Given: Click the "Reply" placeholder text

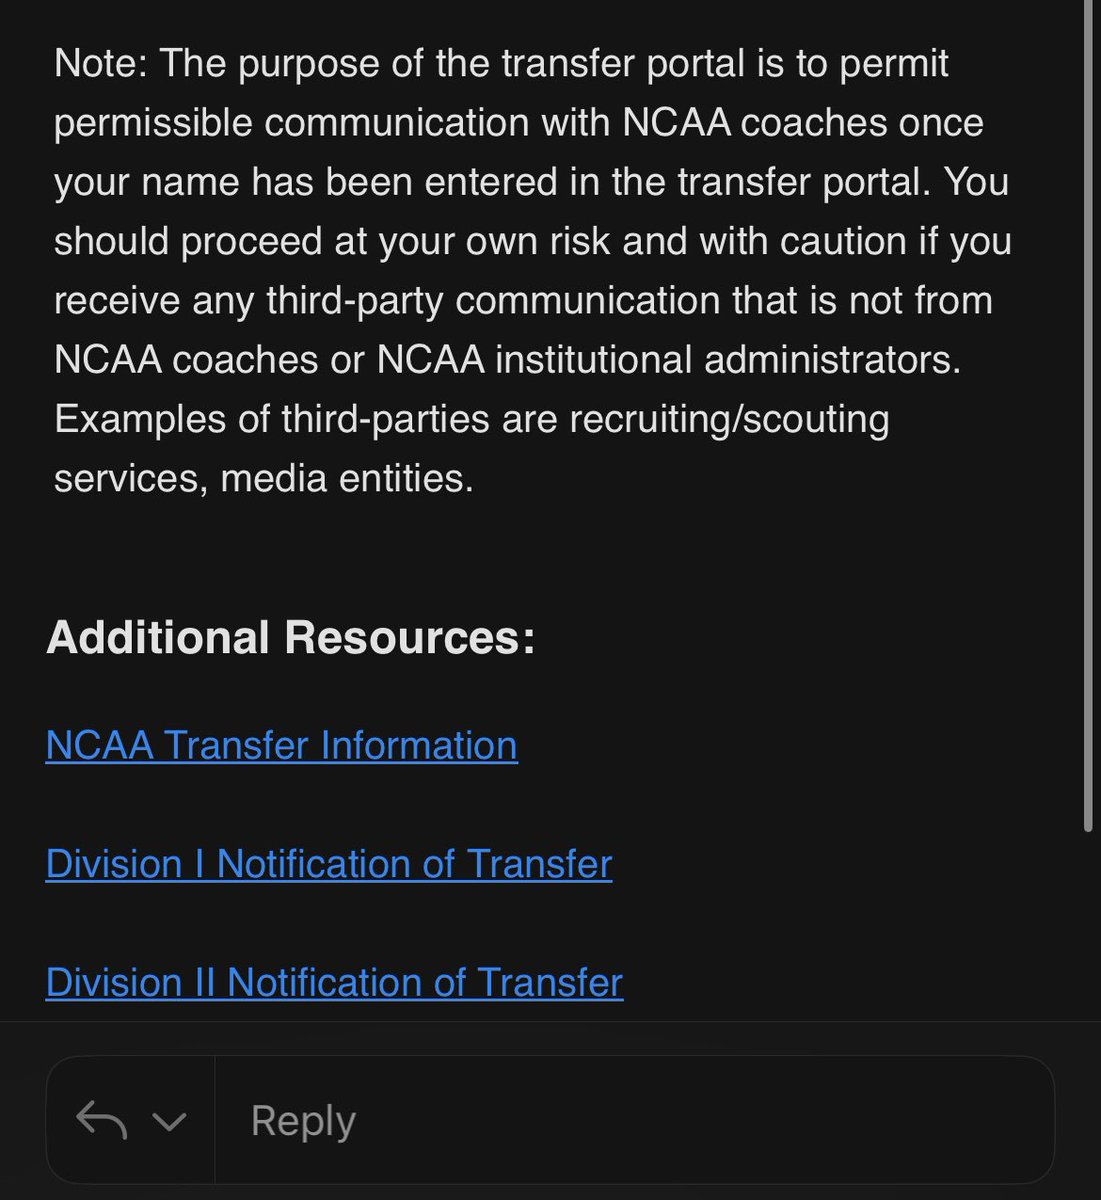Looking at the screenshot, I should 303,1120.
